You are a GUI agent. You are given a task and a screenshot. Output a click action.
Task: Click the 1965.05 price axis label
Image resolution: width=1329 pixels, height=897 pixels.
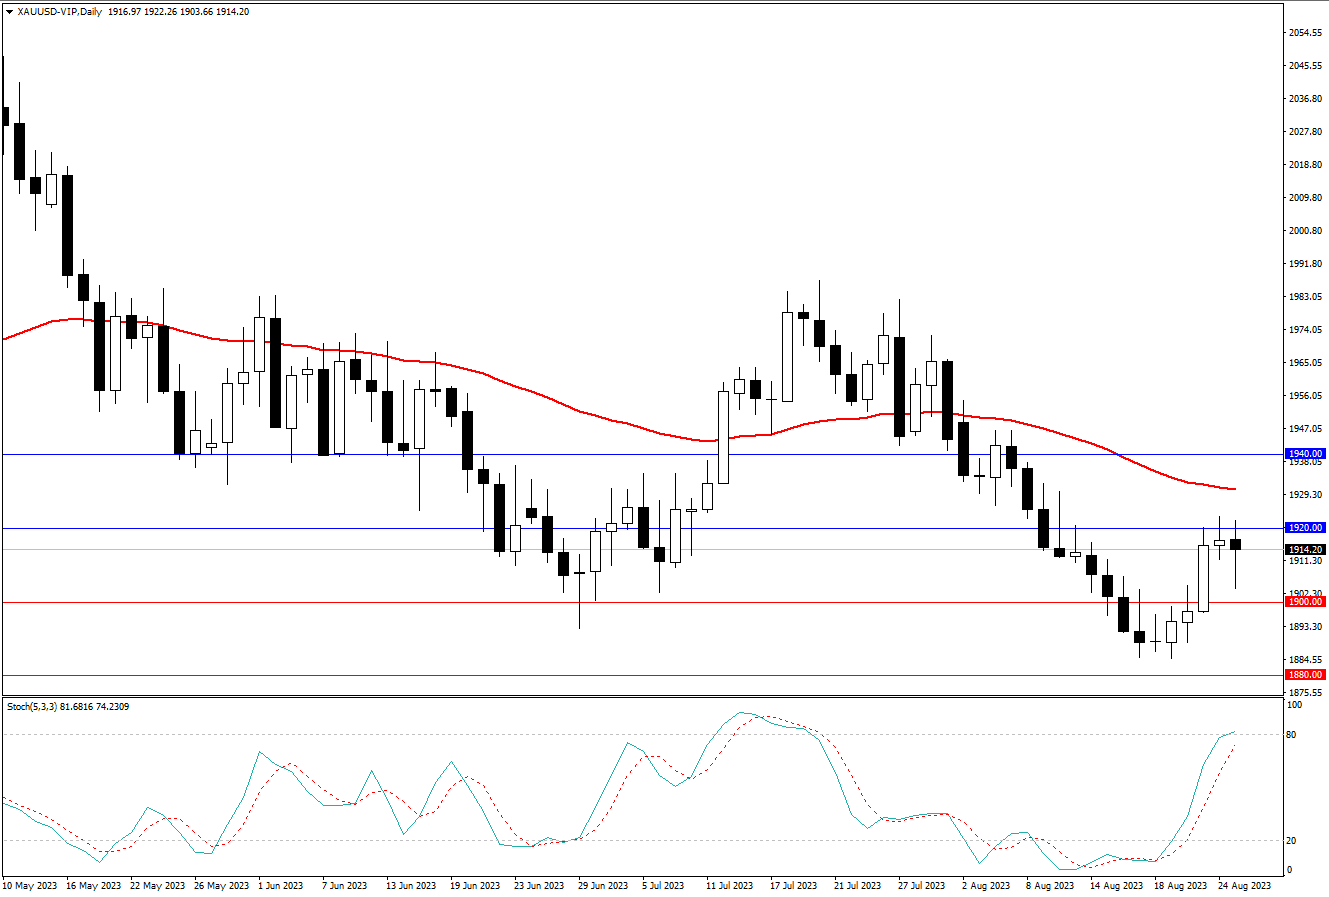pos(1306,362)
